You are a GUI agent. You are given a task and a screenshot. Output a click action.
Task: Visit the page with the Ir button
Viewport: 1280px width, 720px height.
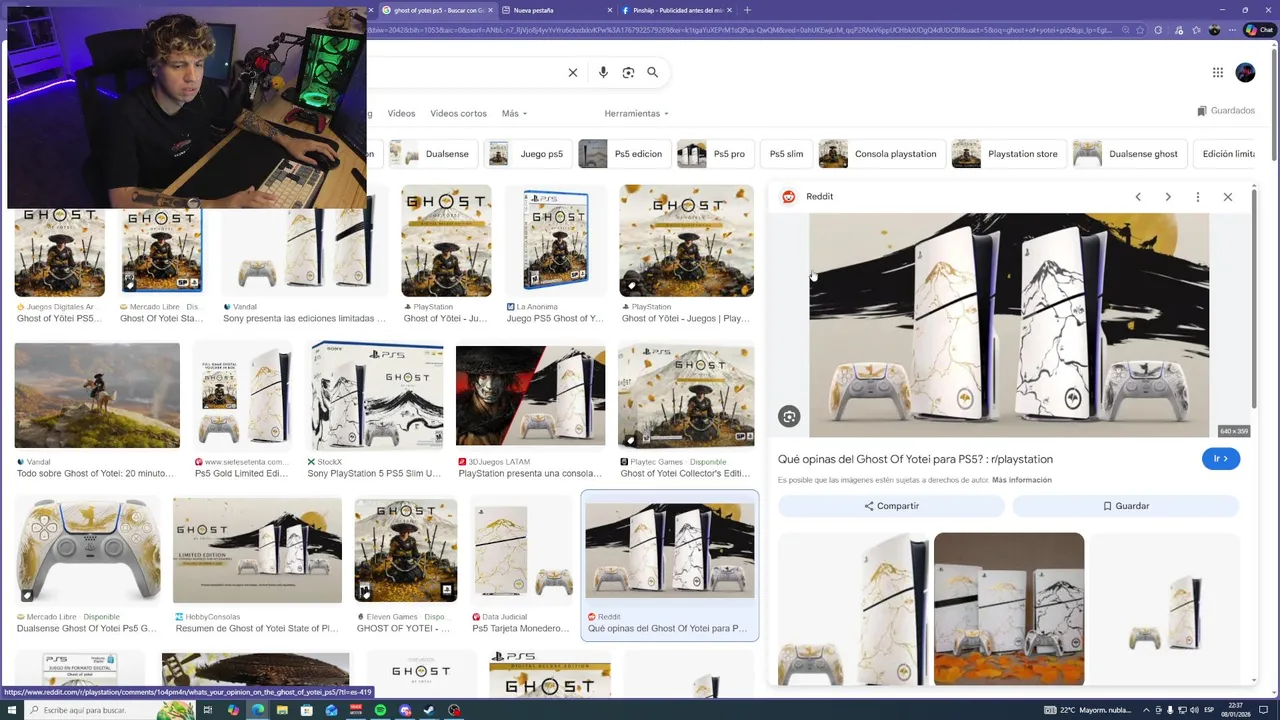point(1221,459)
